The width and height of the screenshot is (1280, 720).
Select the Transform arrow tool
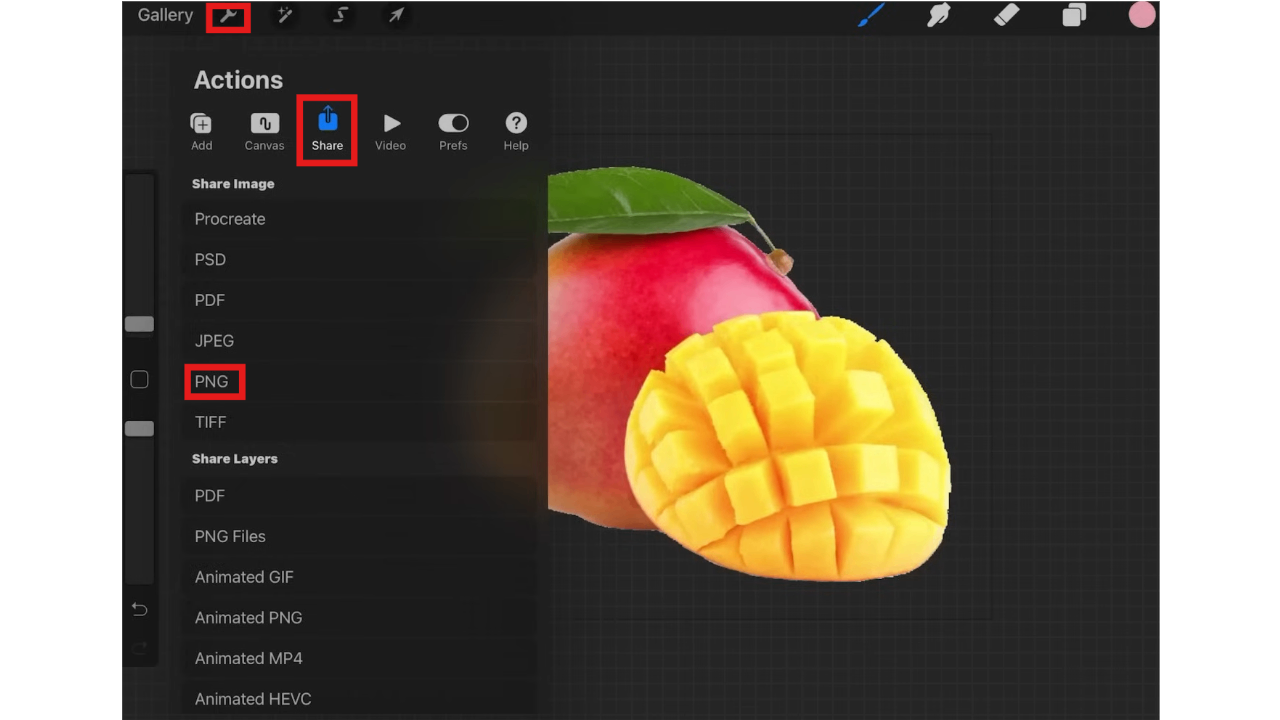[396, 15]
